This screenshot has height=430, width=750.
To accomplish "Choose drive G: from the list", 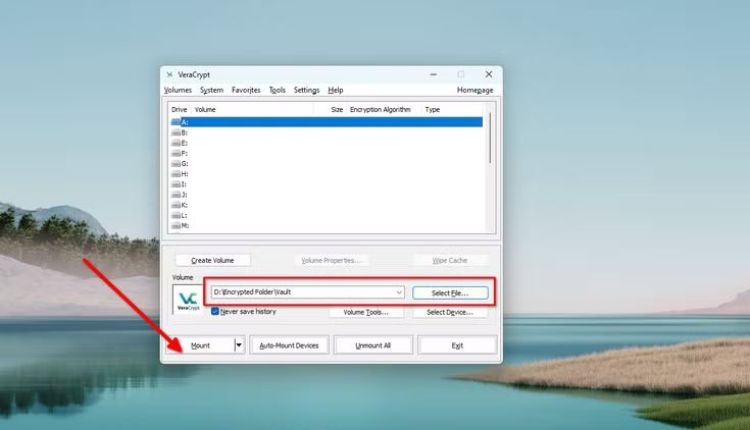I will (x=185, y=163).
